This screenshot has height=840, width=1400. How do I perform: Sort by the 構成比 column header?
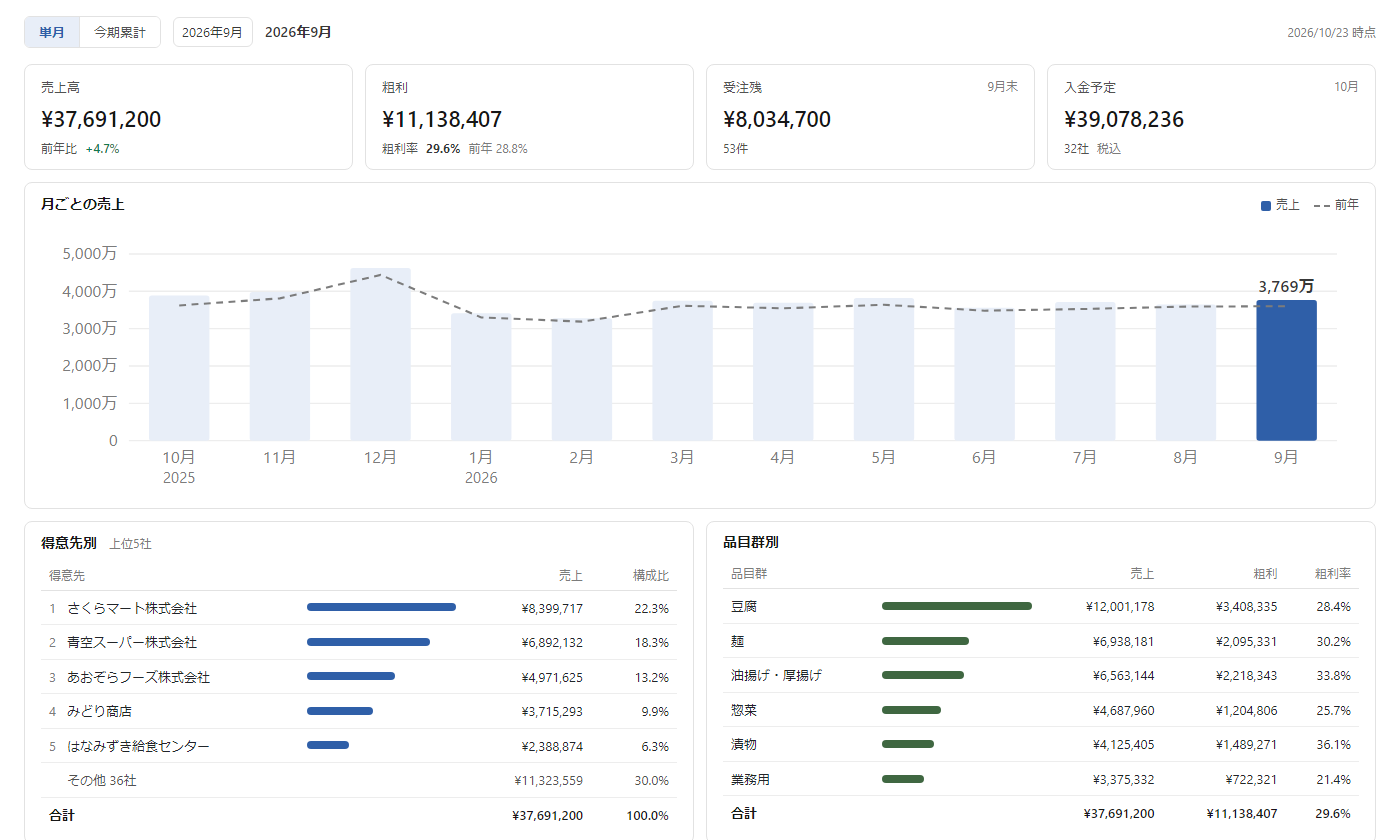click(x=651, y=576)
